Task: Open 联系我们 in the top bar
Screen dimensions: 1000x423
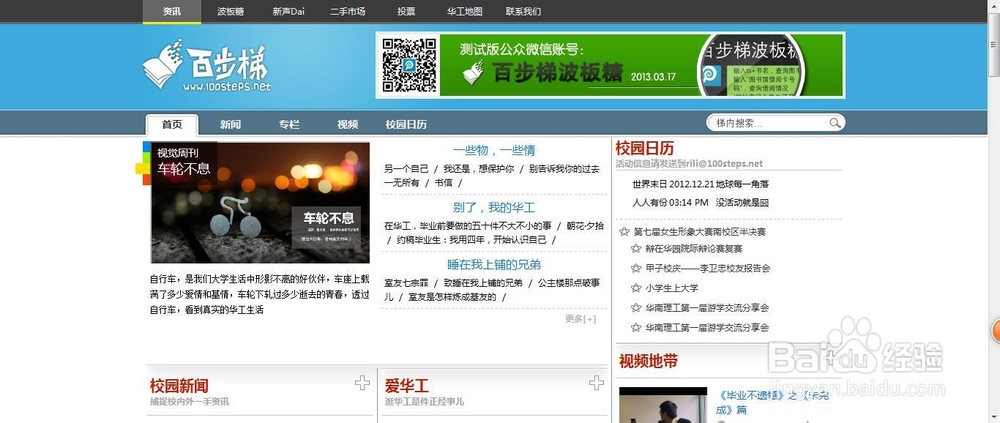Action: click(524, 11)
